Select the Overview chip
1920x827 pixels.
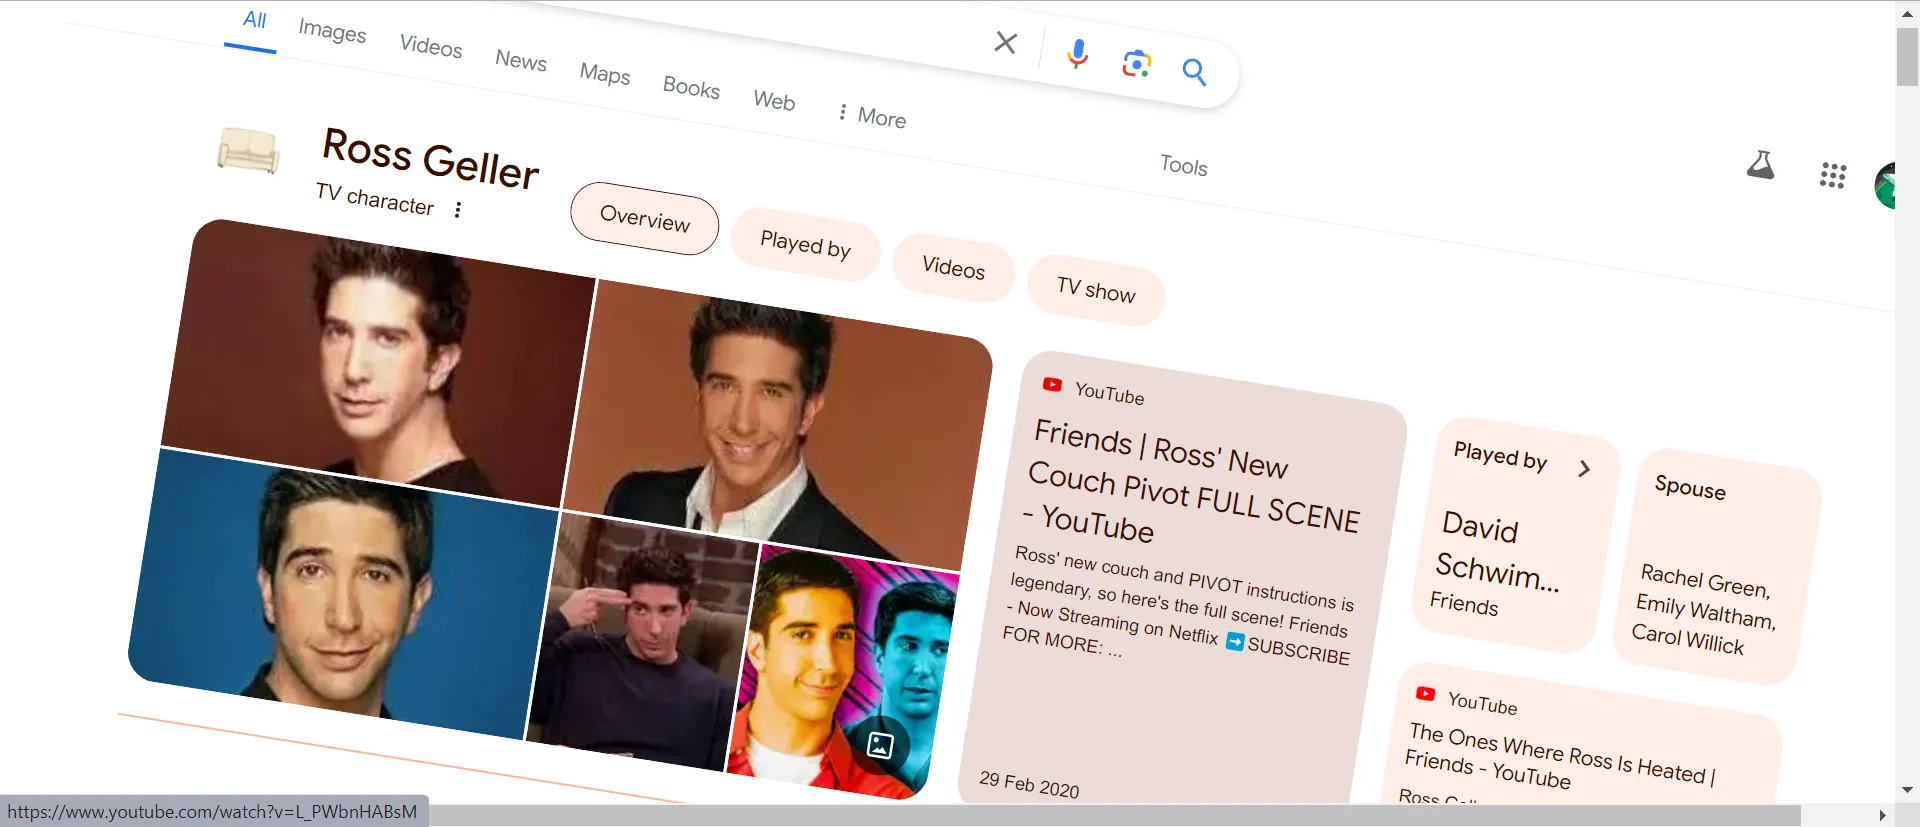pyautogui.click(x=645, y=218)
